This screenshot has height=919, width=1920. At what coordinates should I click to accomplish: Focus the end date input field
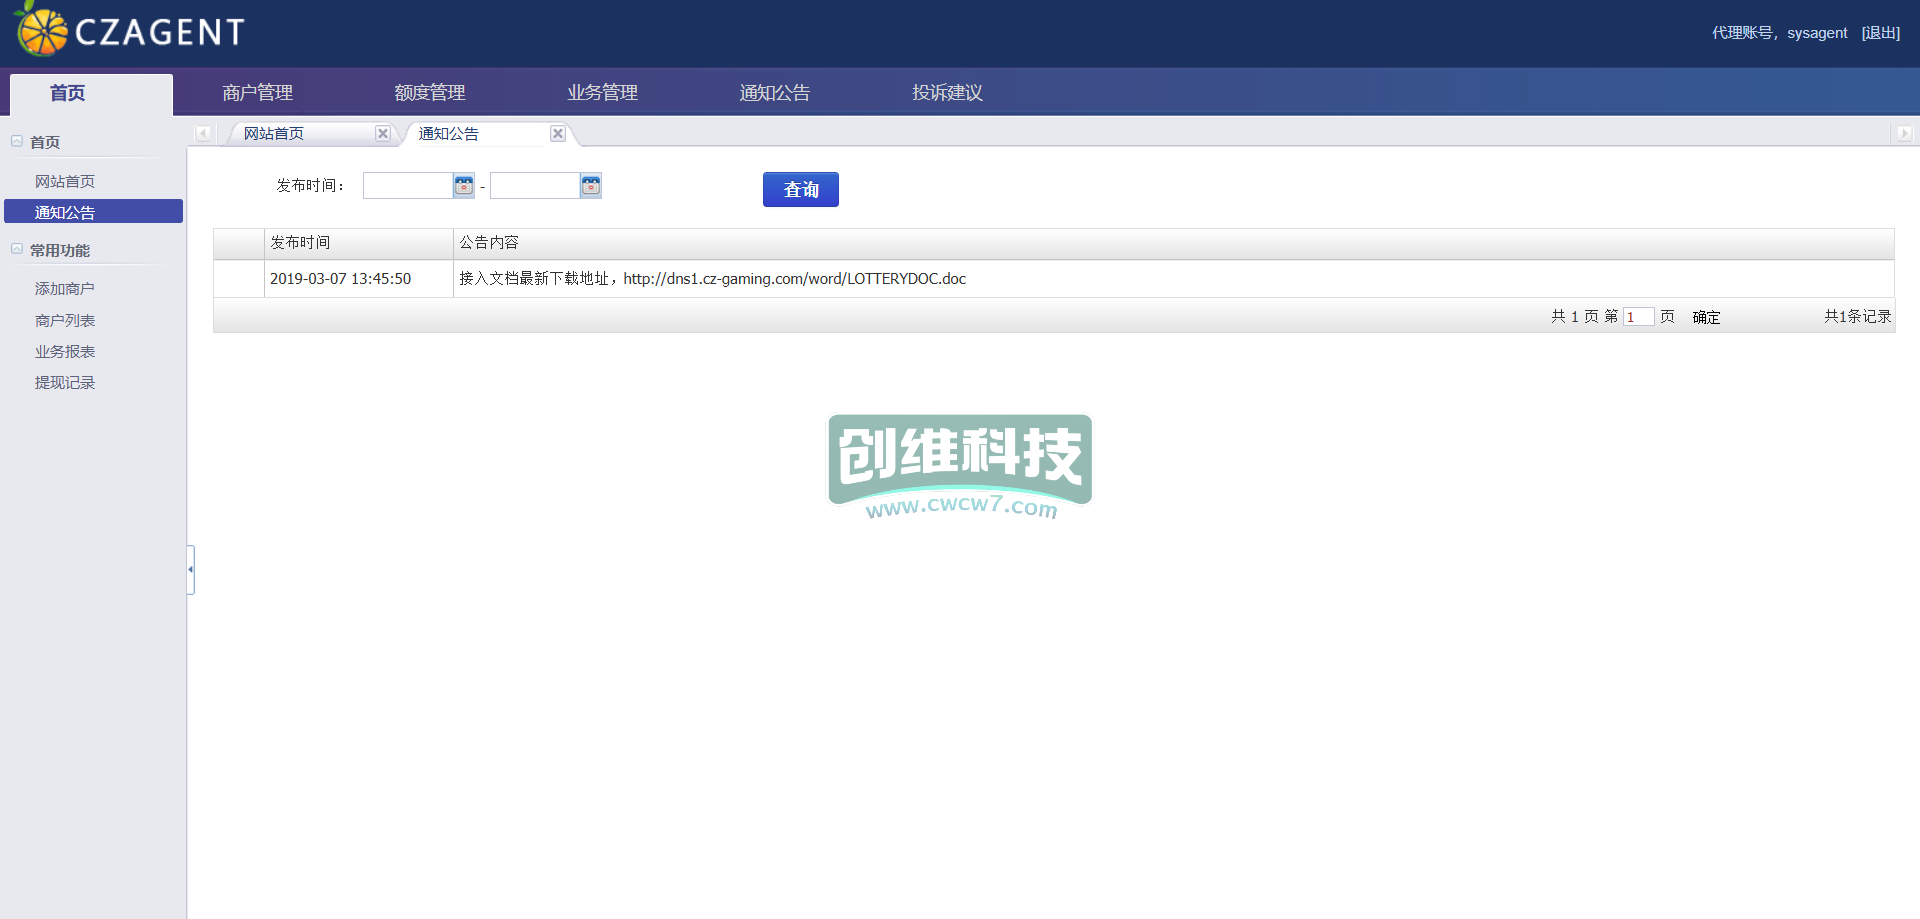click(x=535, y=185)
